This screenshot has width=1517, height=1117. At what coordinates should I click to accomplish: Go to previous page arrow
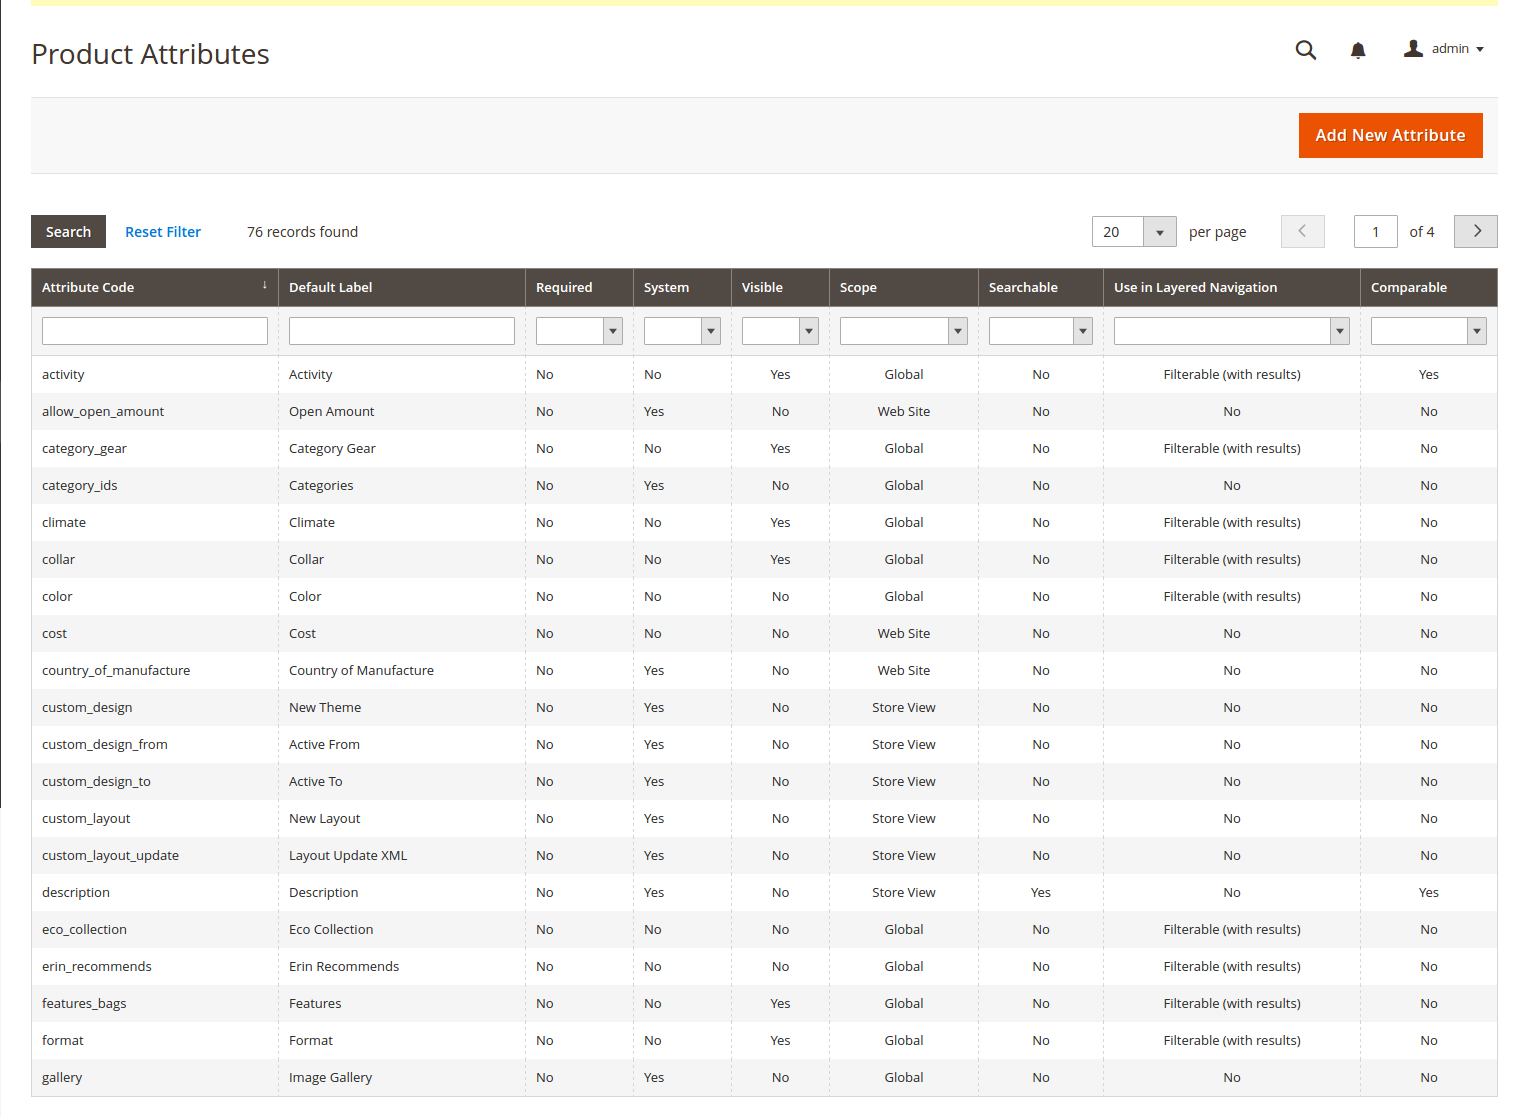pyautogui.click(x=1302, y=231)
